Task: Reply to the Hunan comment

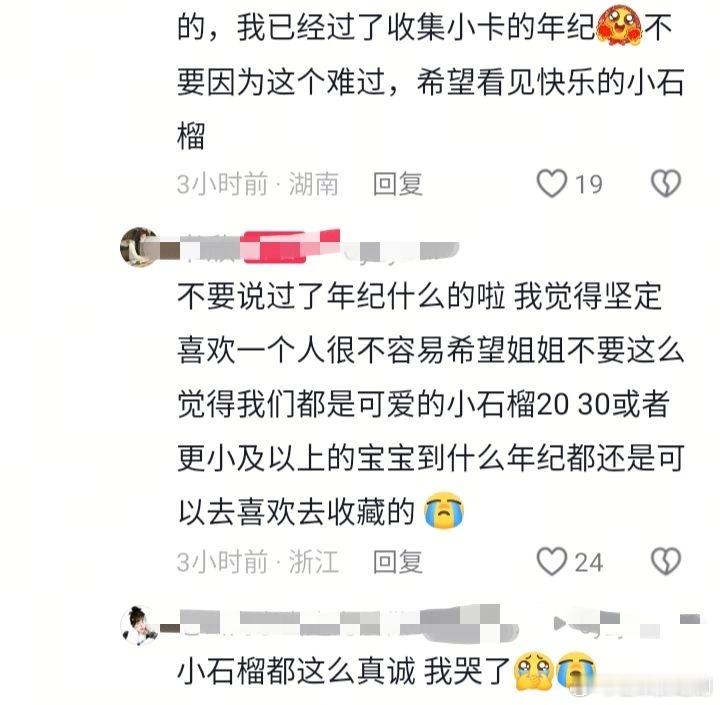Action: pos(398,184)
